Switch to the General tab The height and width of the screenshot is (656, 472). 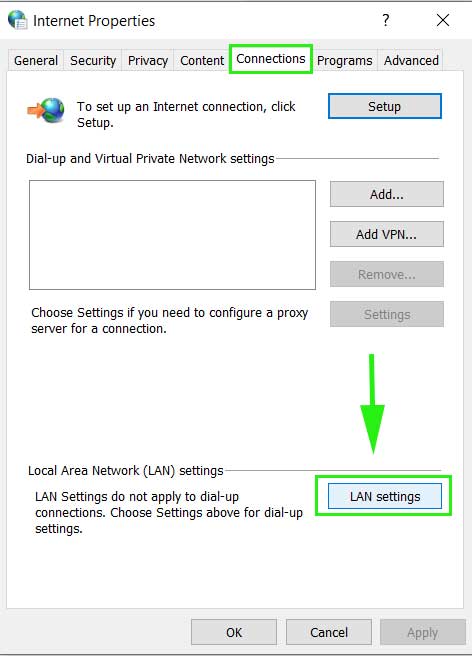click(x=36, y=61)
